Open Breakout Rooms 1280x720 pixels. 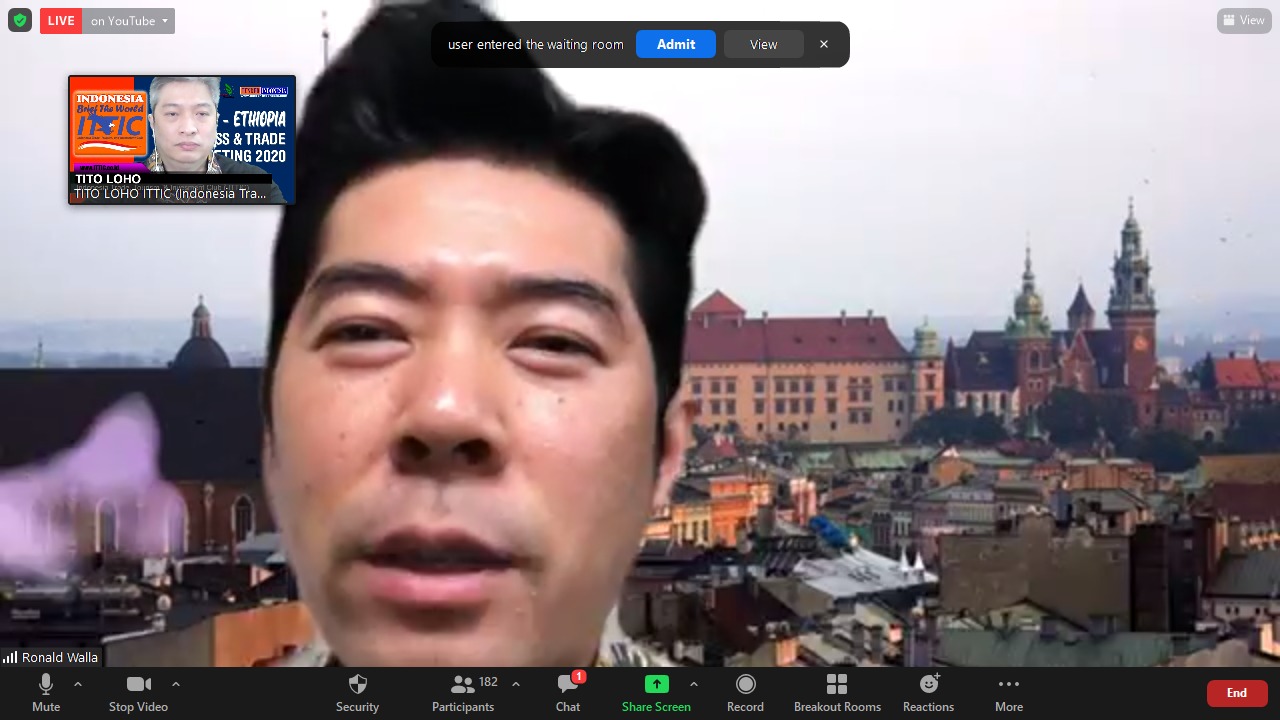pos(837,692)
